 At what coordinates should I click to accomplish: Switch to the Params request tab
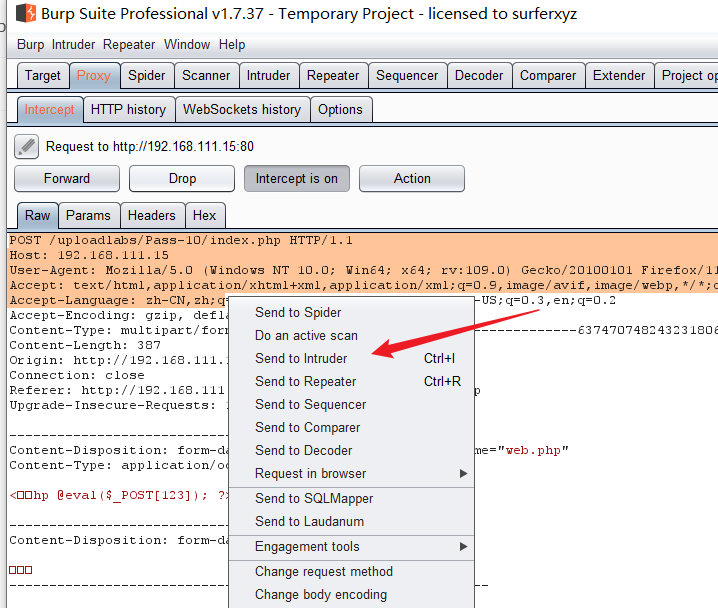coord(88,216)
